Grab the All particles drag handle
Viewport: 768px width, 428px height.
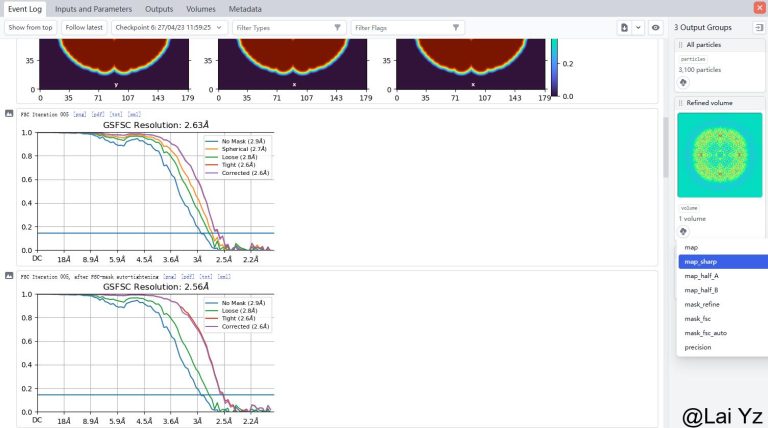681,46
